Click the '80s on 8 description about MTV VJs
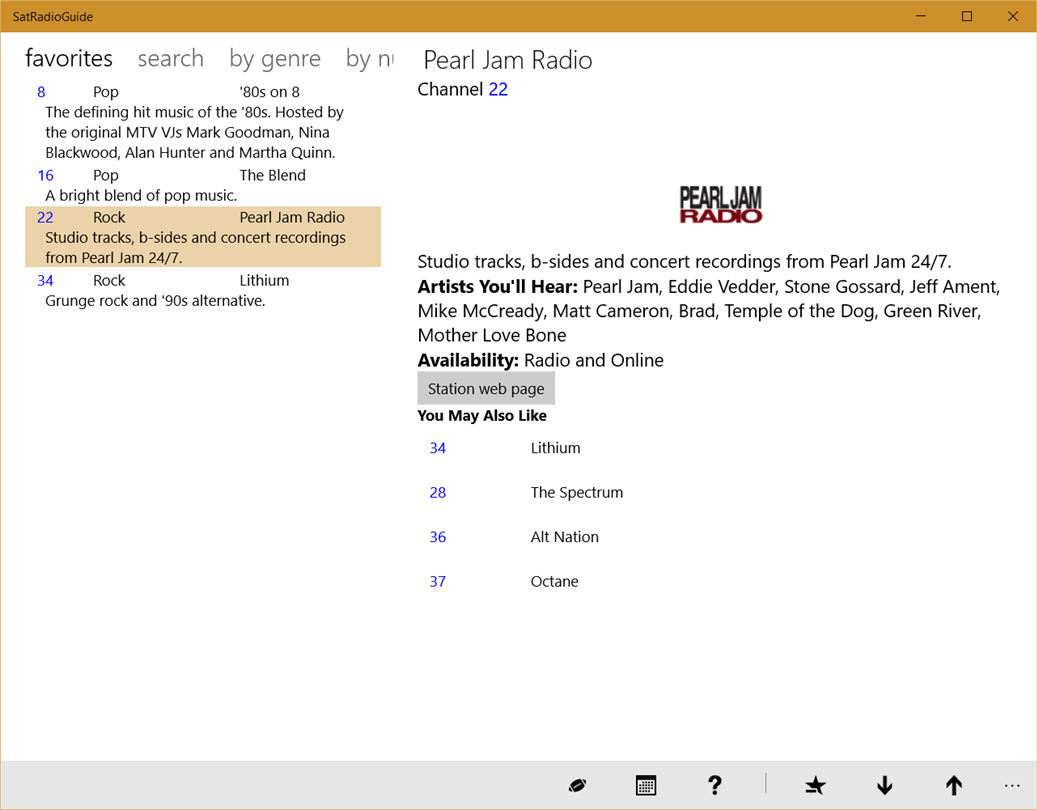Screen dimensions: 1037x810 tap(194, 132)
